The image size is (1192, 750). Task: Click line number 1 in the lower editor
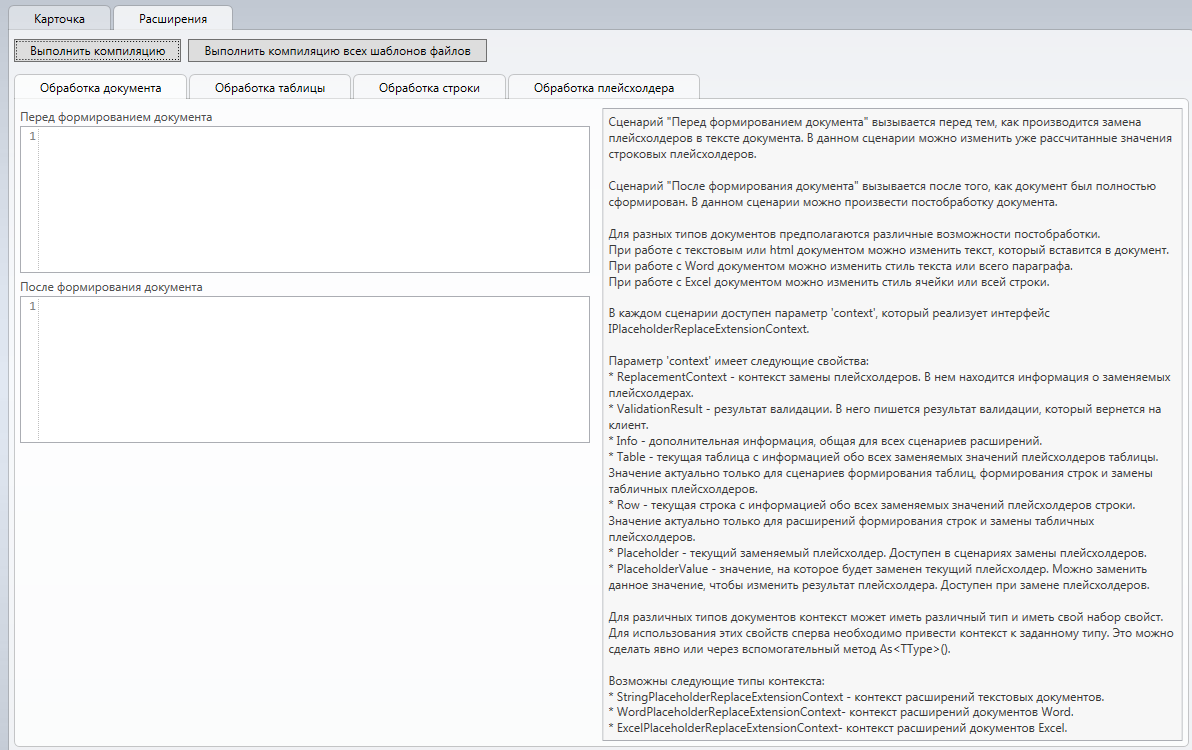pyautogui.click(x=32, y=306)
